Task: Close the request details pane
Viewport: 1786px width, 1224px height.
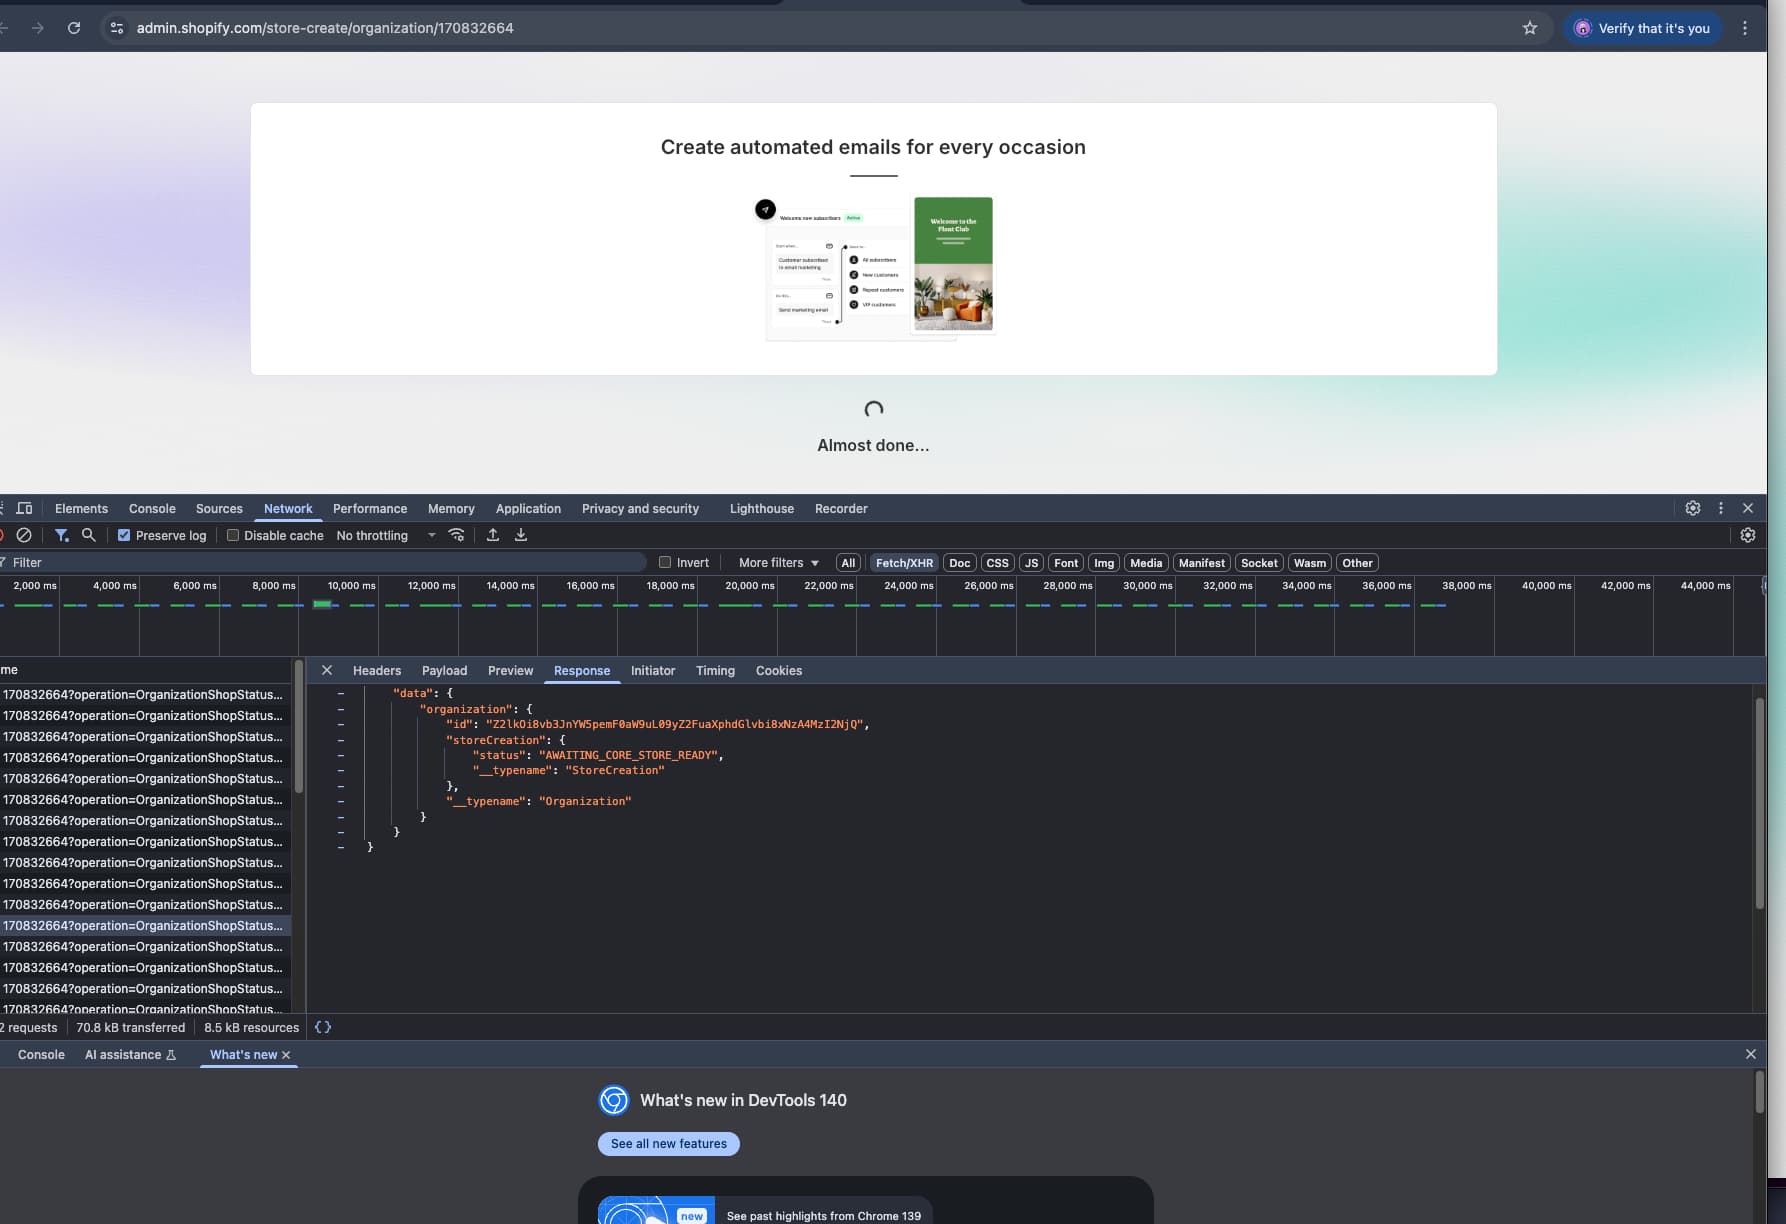Action: coord(327,670)
